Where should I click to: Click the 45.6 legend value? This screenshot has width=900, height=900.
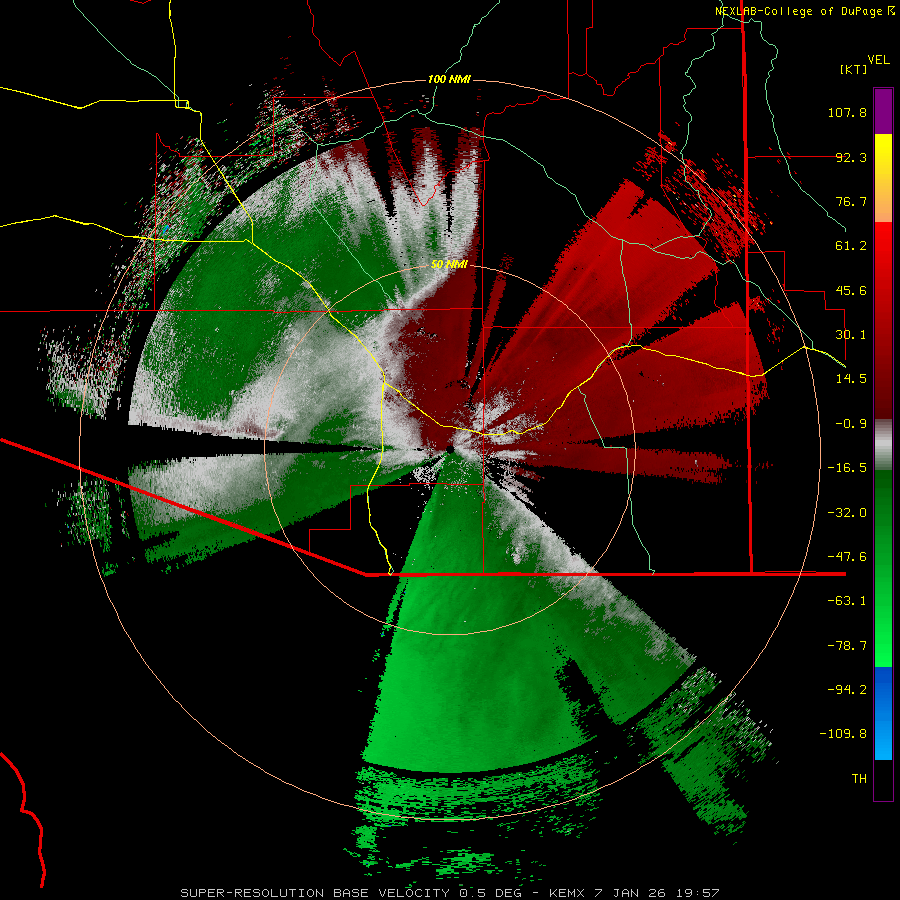851,290
